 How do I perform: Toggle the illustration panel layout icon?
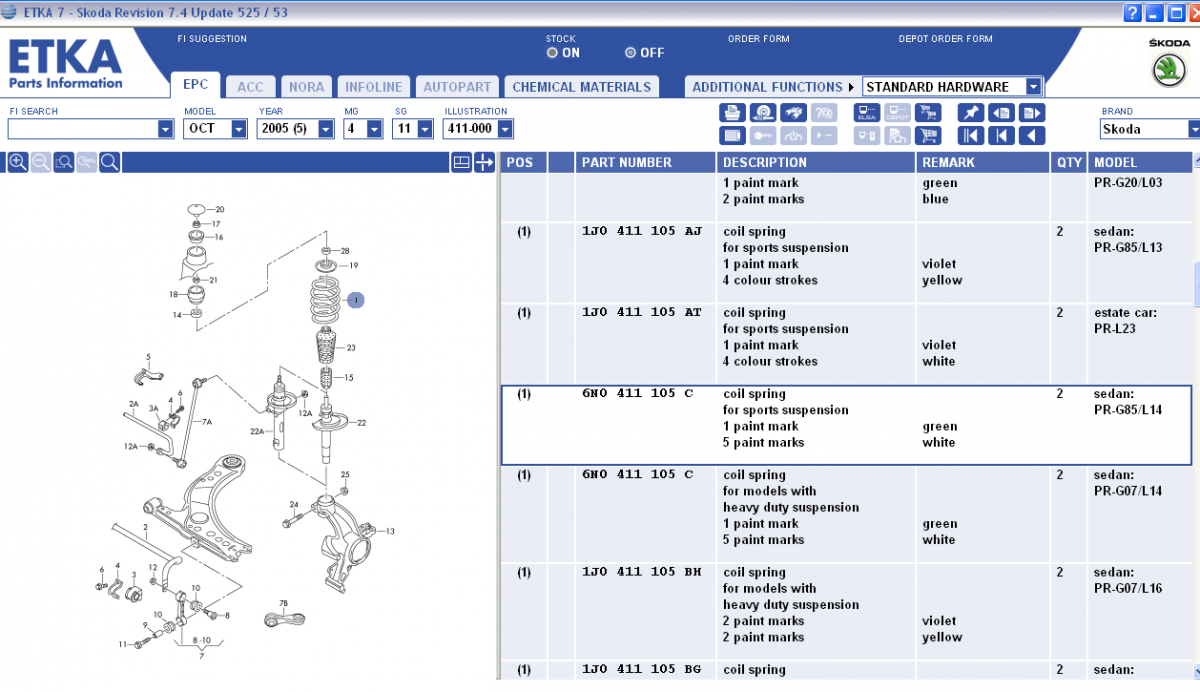(x=461, y=162)
